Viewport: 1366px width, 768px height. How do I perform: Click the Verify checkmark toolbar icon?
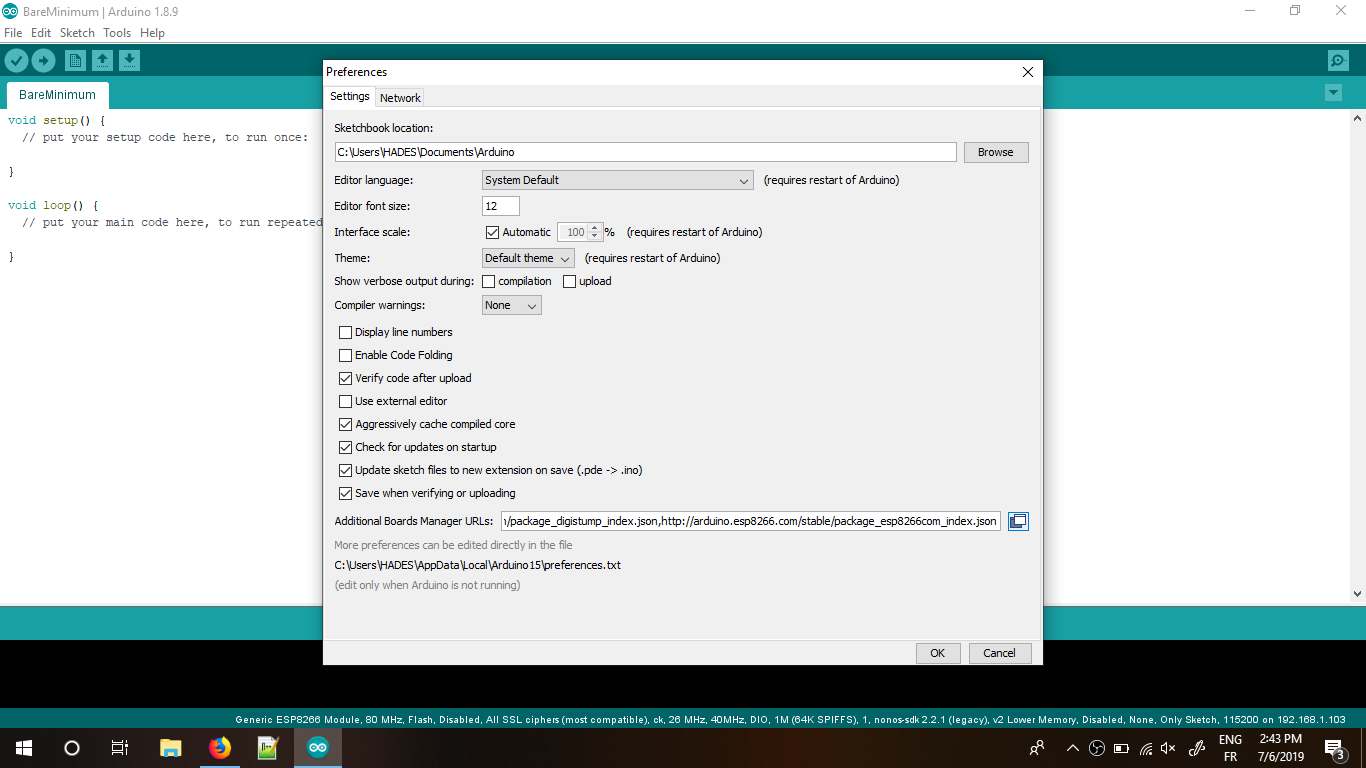point(17,60)
